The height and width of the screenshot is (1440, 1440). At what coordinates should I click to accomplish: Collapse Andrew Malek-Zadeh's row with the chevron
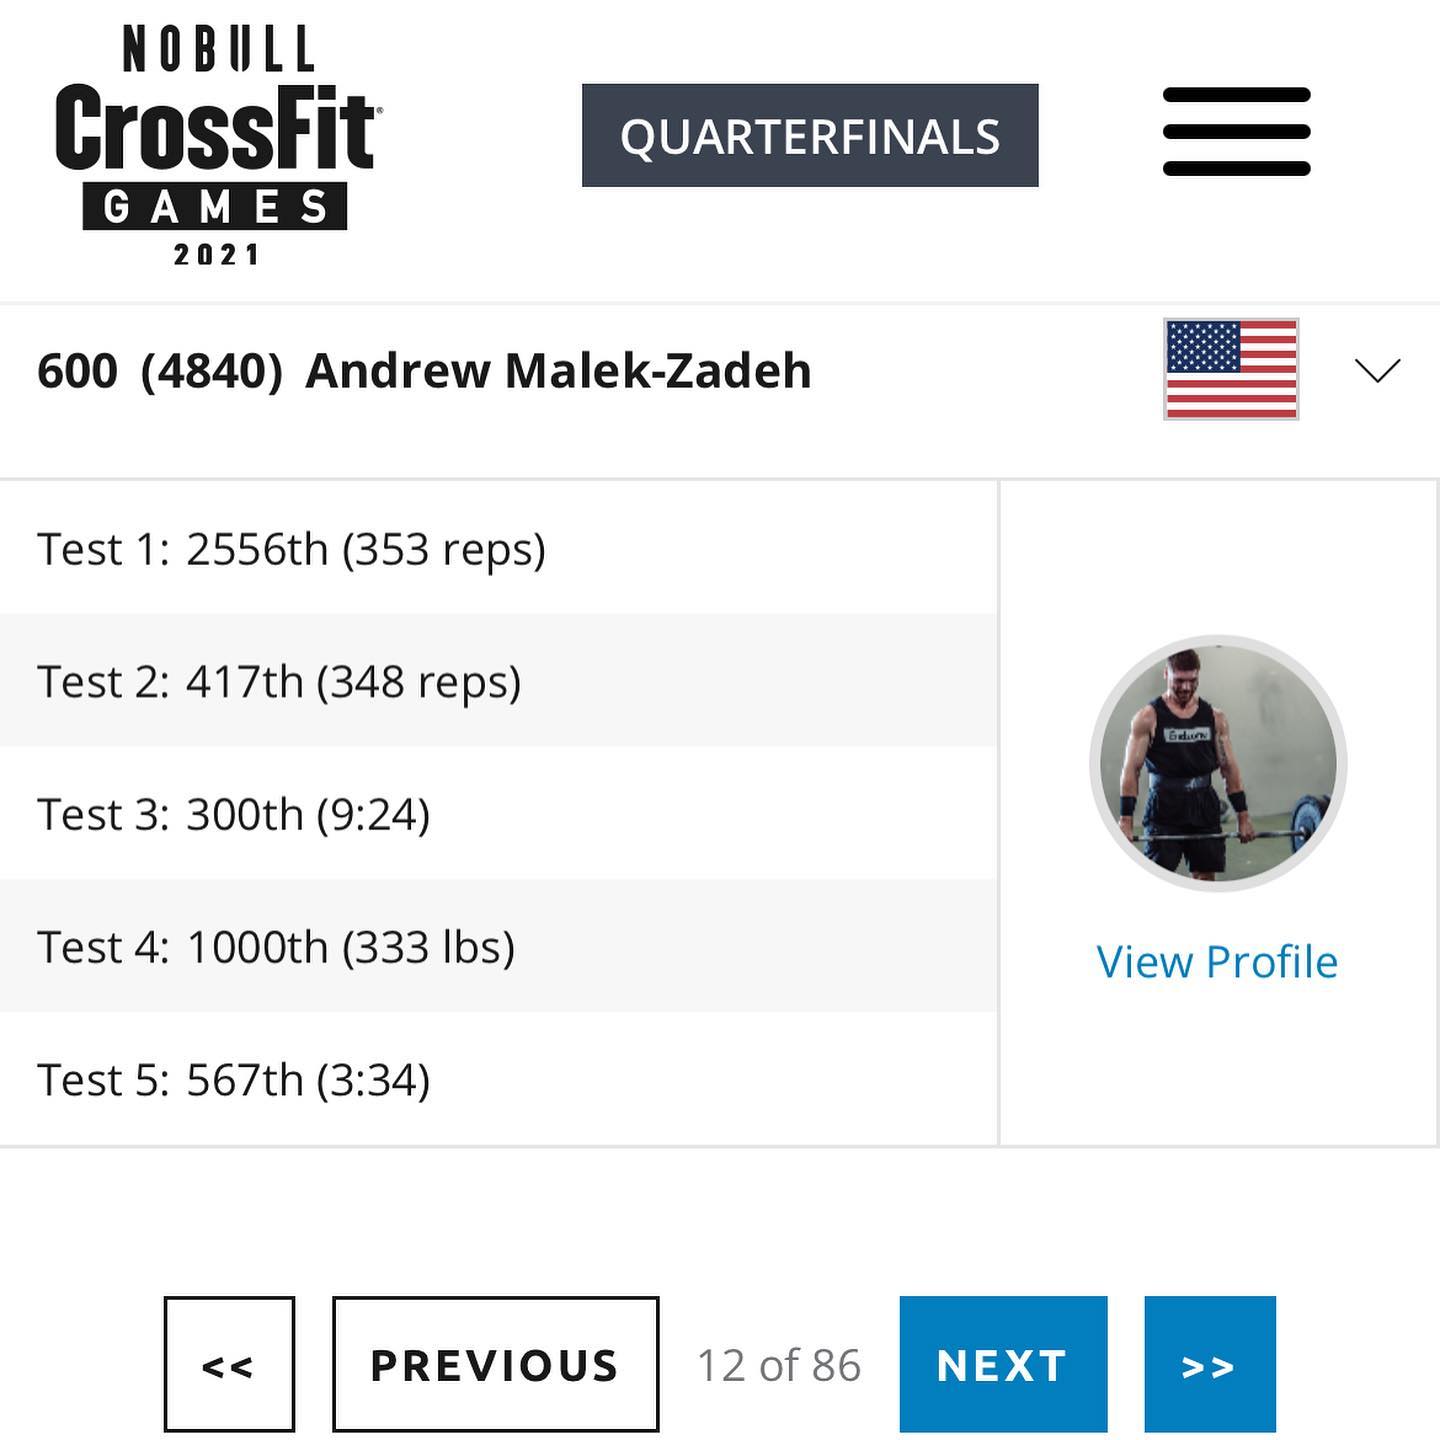(1377, 370)
